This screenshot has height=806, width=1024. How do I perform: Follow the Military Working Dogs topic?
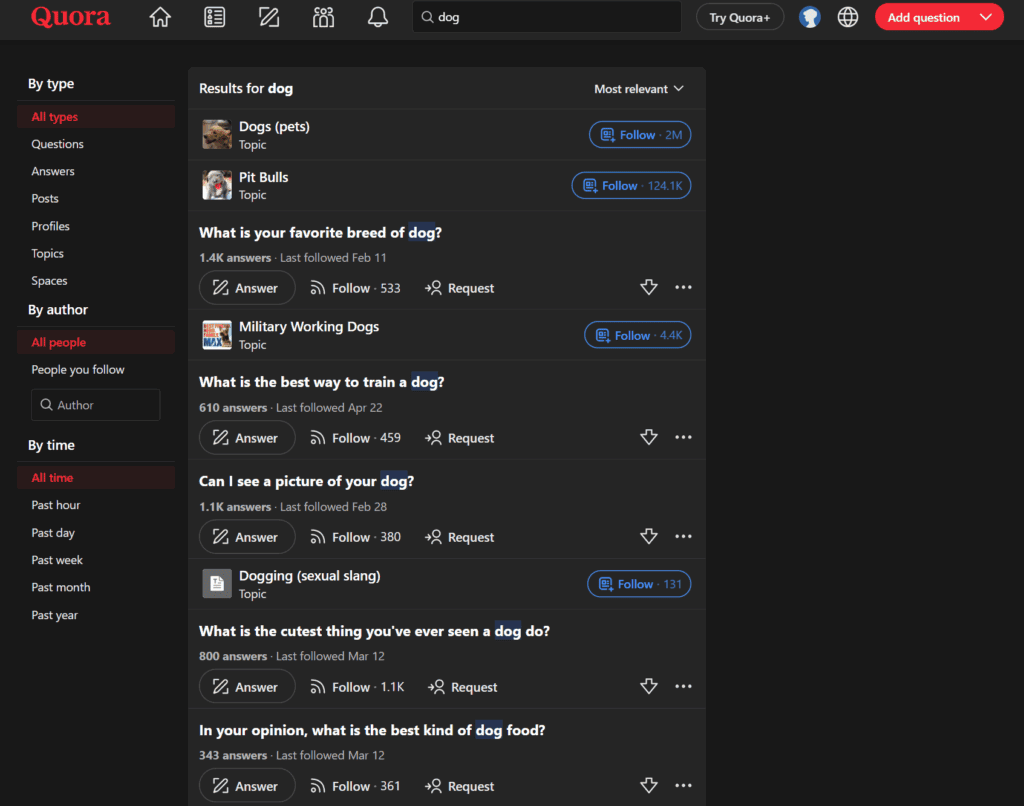click(x=637, y=335)
